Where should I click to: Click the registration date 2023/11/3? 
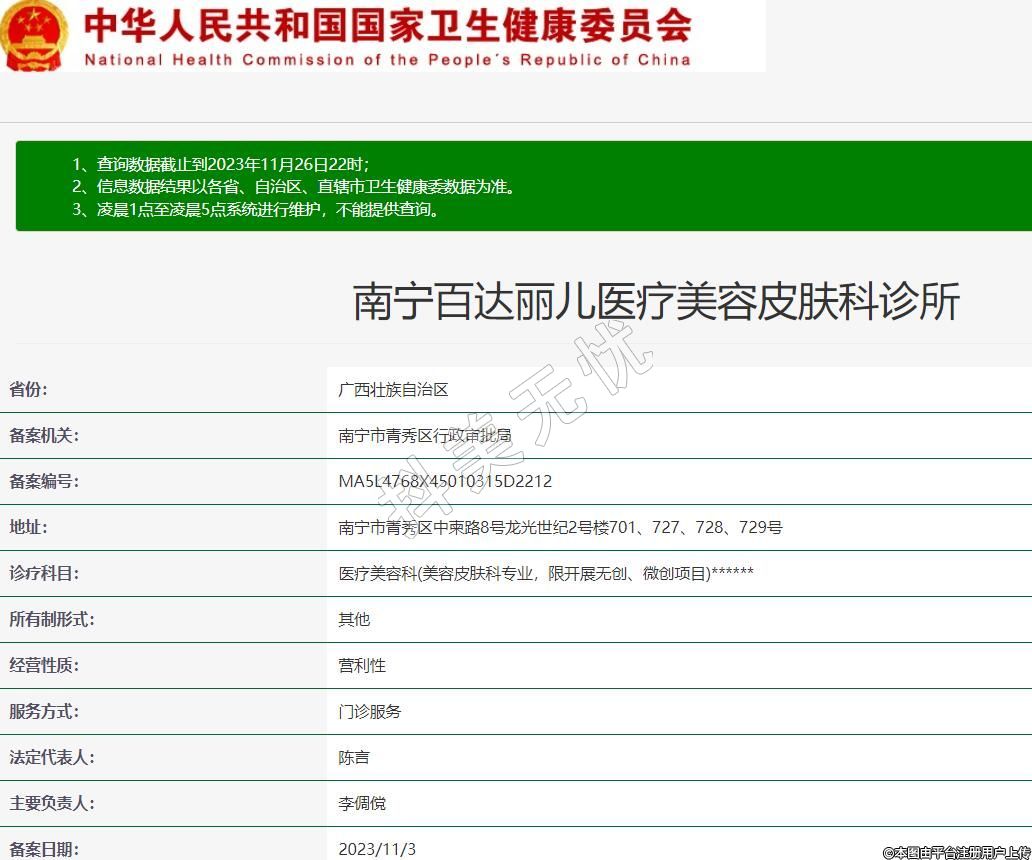click(377, 849)
